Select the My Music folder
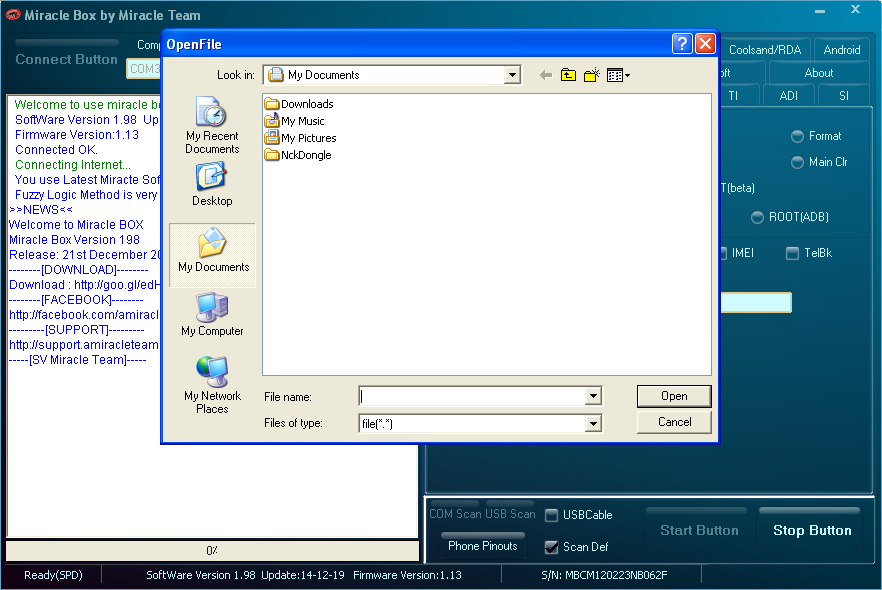 click(295, 121)
